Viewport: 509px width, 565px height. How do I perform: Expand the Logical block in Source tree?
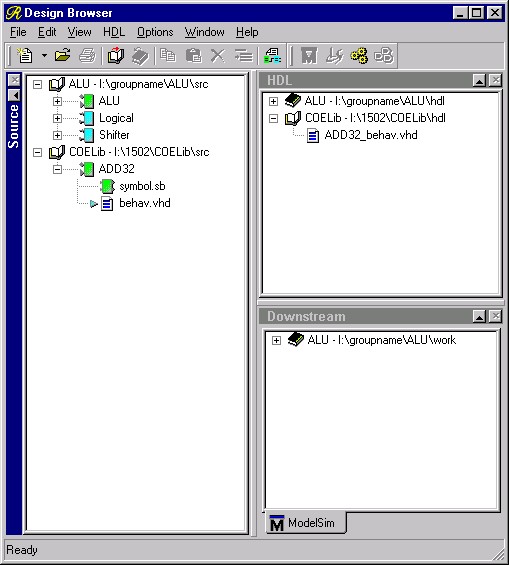(57, 118)
